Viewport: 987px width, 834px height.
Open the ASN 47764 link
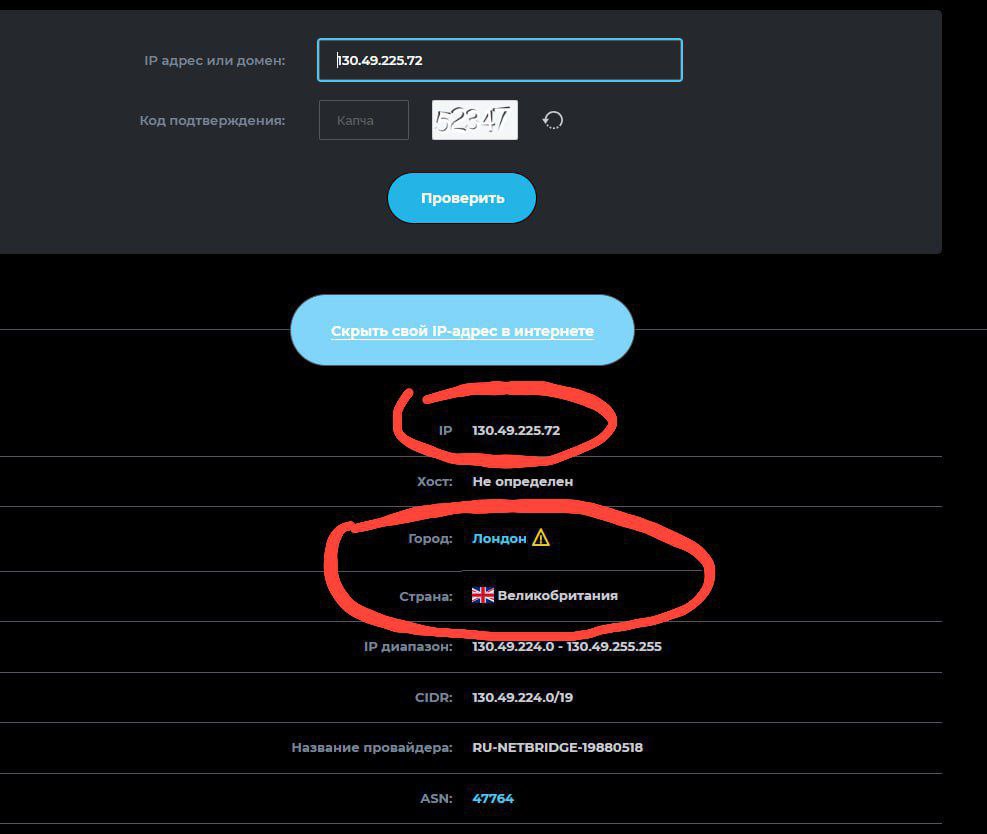[x=493, y=798]
